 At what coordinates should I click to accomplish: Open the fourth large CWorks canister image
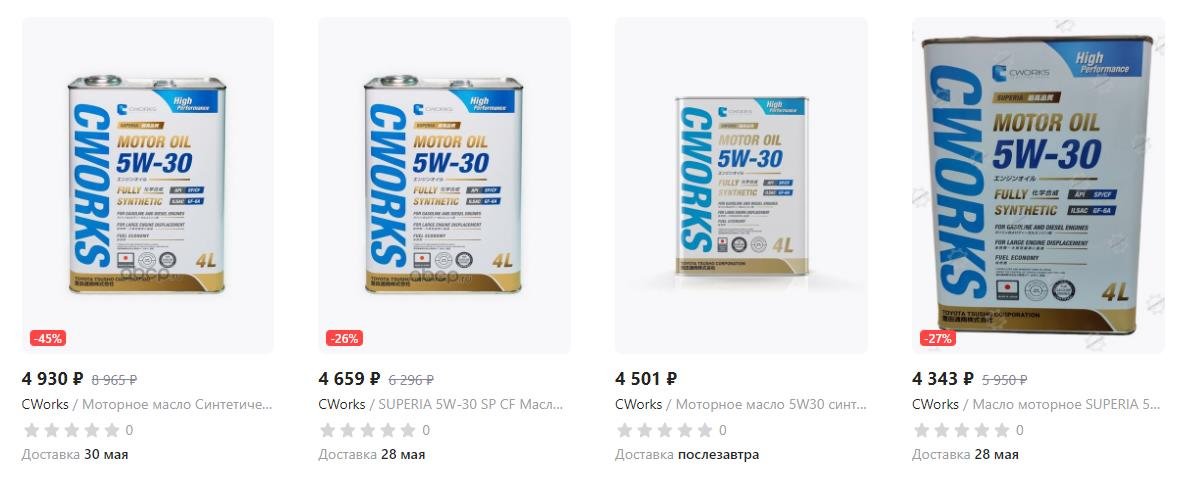click(x=1038, y=185)
